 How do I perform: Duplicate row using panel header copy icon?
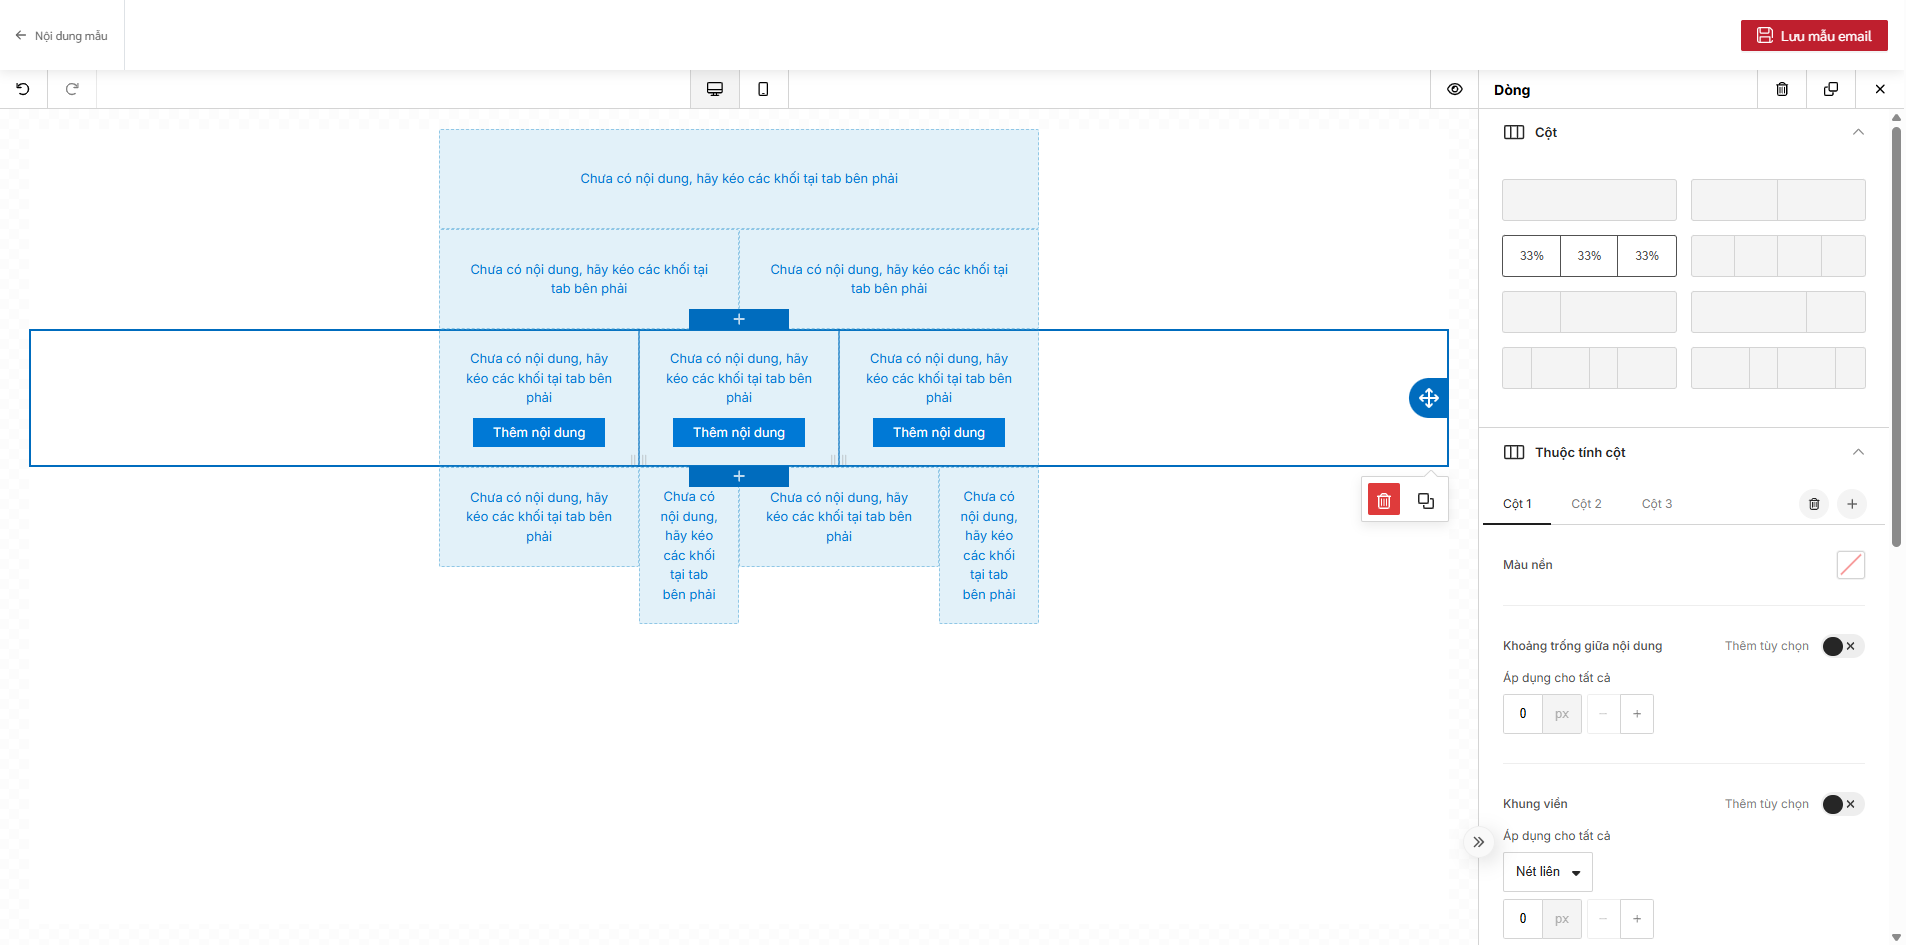(1831, 89)
